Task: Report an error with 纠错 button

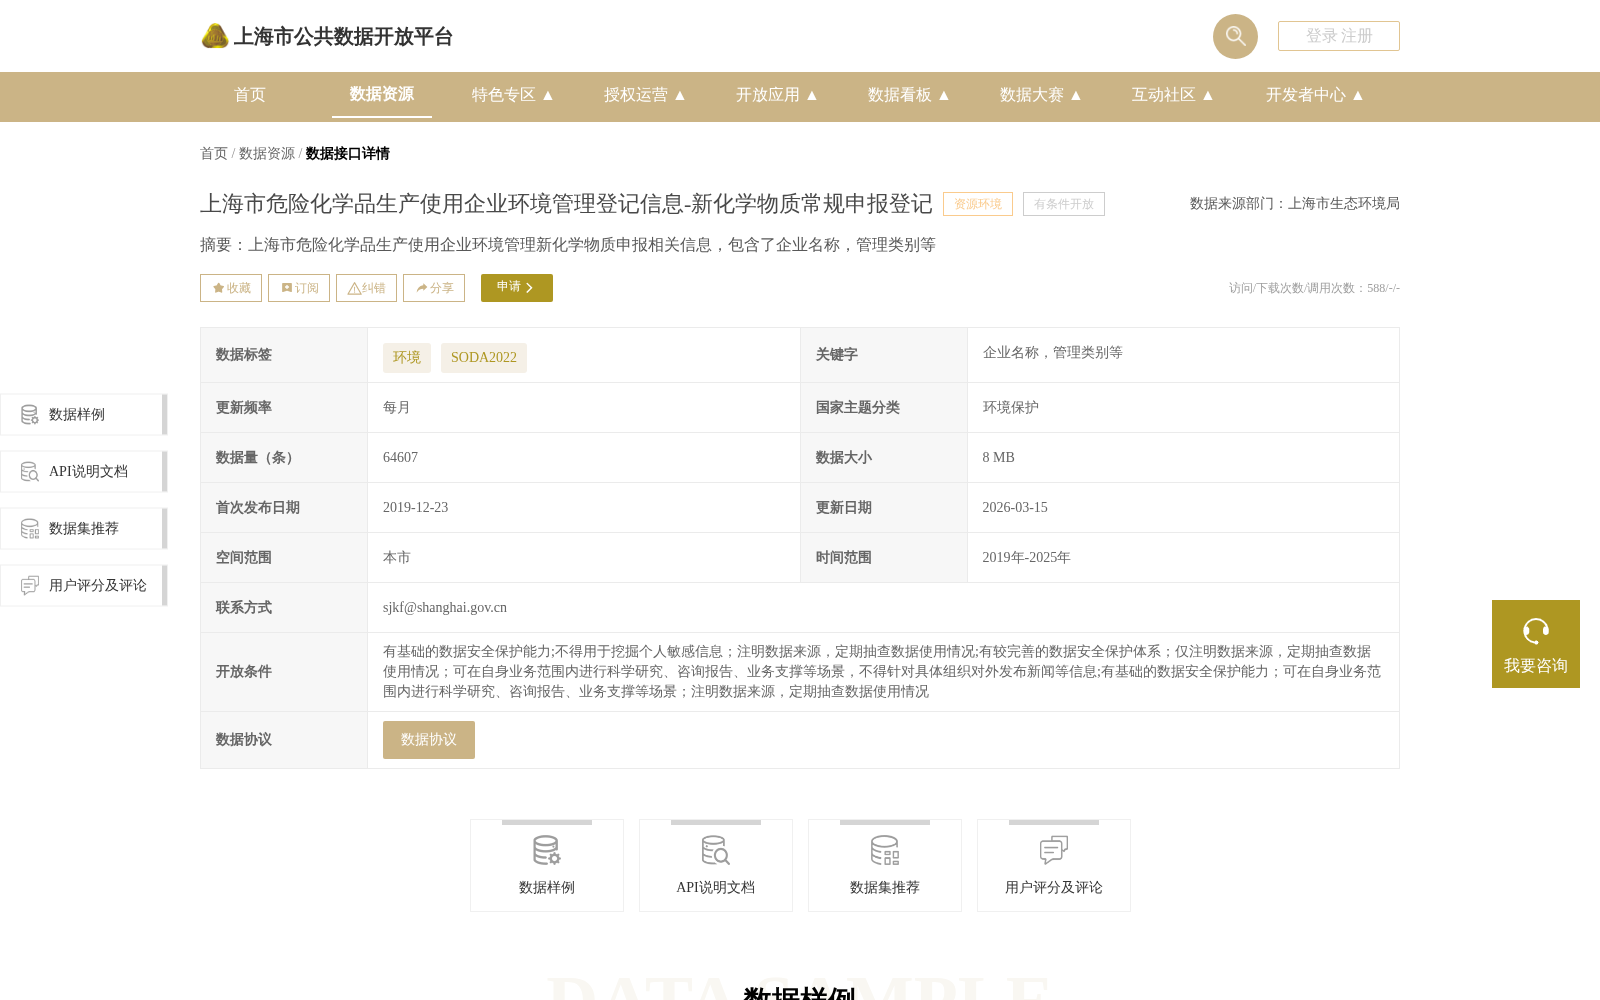Action: pyautogui.click(x=366, y=288)
